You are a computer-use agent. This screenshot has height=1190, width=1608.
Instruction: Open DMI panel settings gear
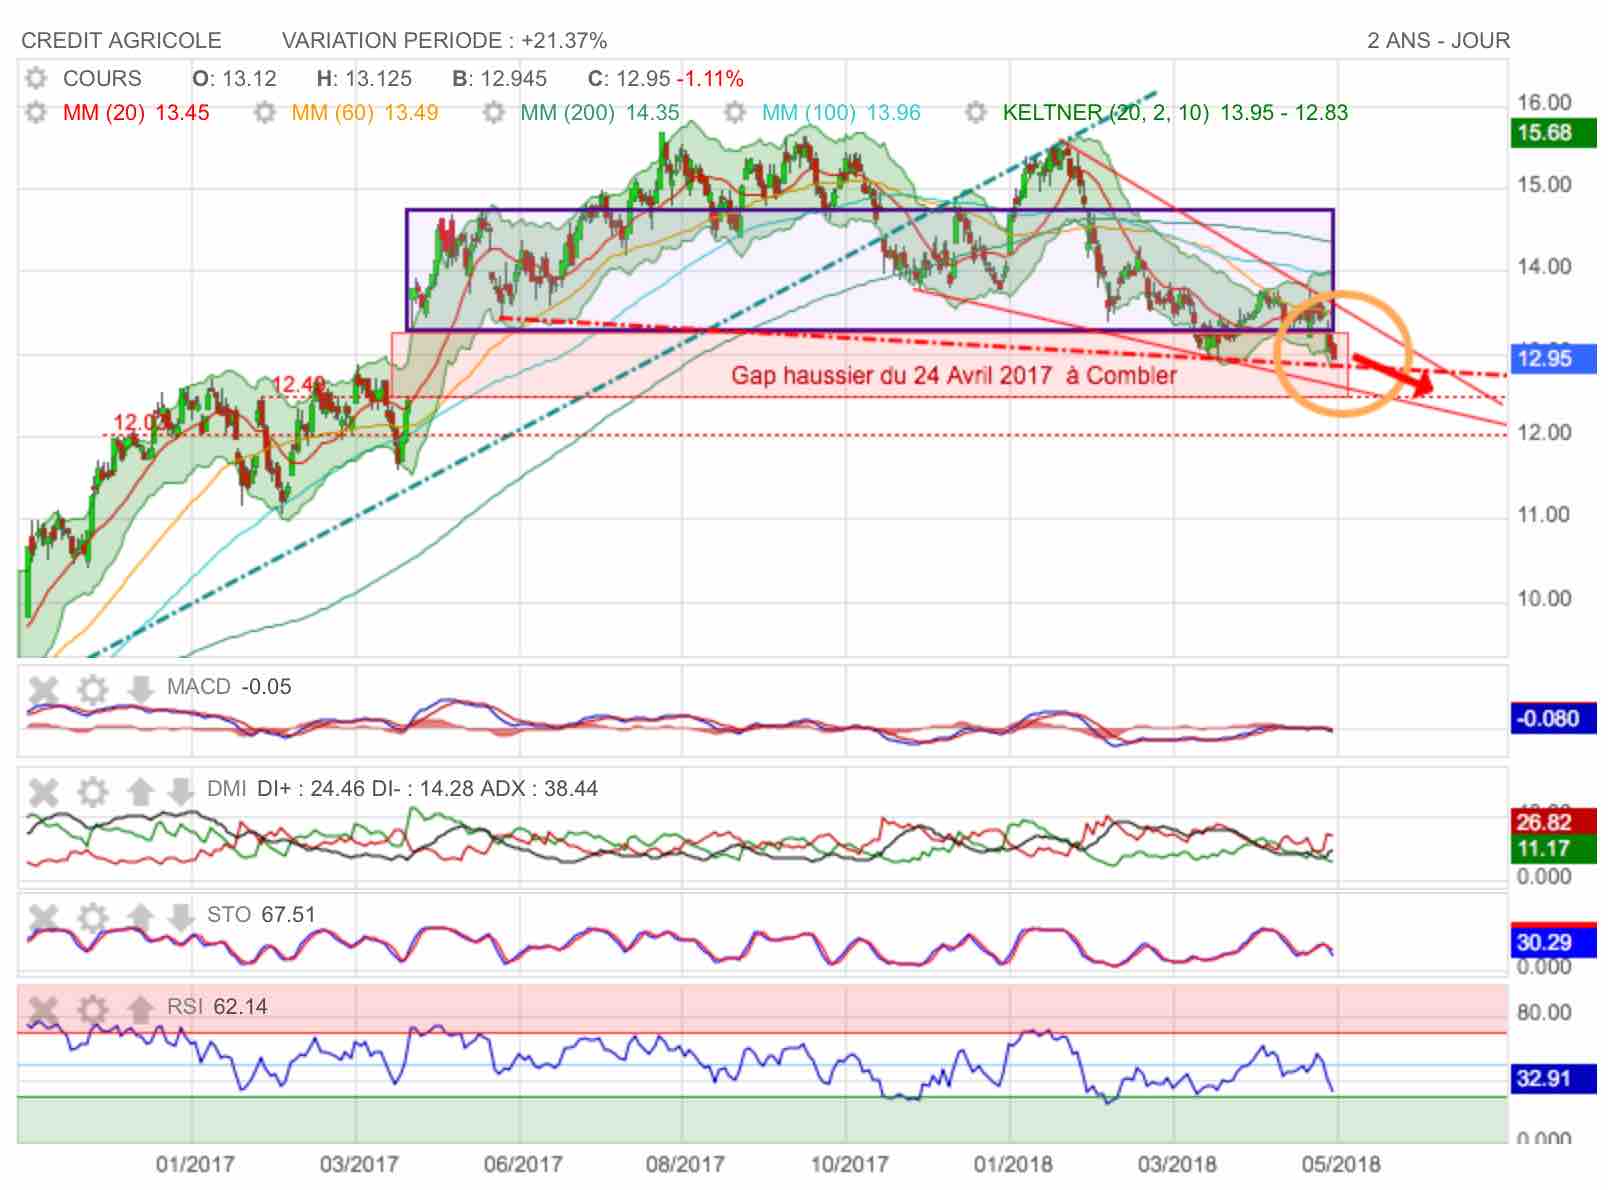(x=92, y=792)
